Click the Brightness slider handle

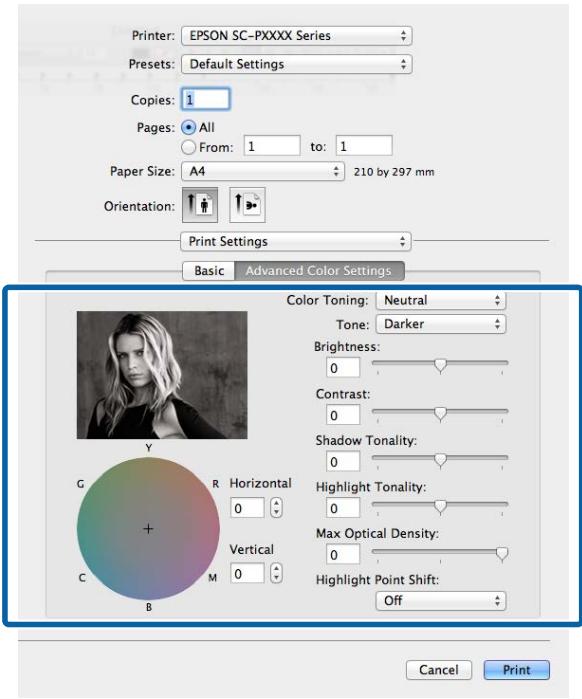(x=440, y=366)
